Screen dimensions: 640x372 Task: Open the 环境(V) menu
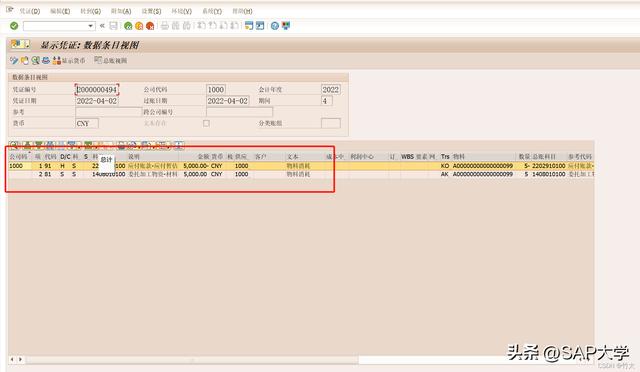tap(182, 11)
